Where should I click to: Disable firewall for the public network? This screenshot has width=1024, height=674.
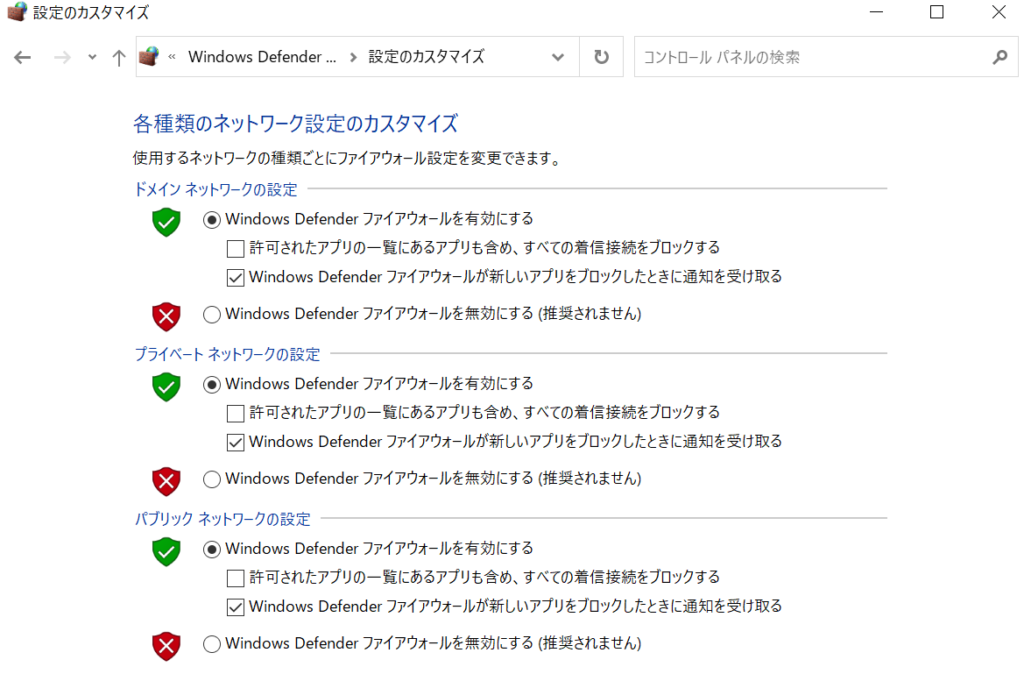click(211, 643)
